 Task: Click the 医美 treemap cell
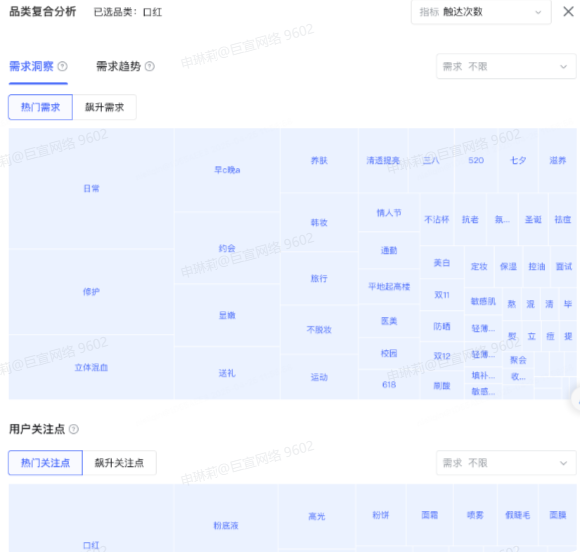click(x=389, y=321)
